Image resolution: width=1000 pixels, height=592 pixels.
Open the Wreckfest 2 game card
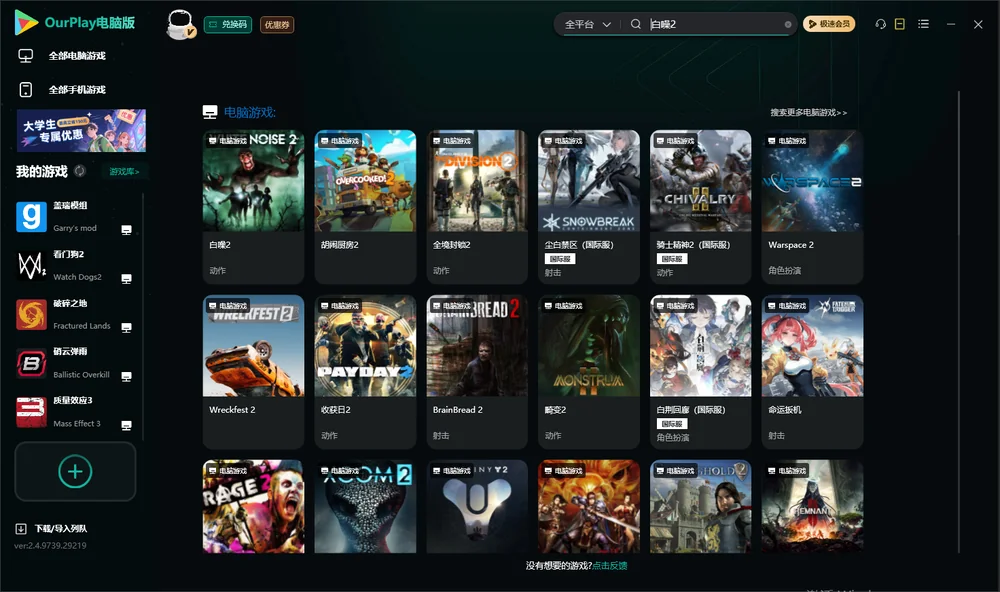(253, 372)
